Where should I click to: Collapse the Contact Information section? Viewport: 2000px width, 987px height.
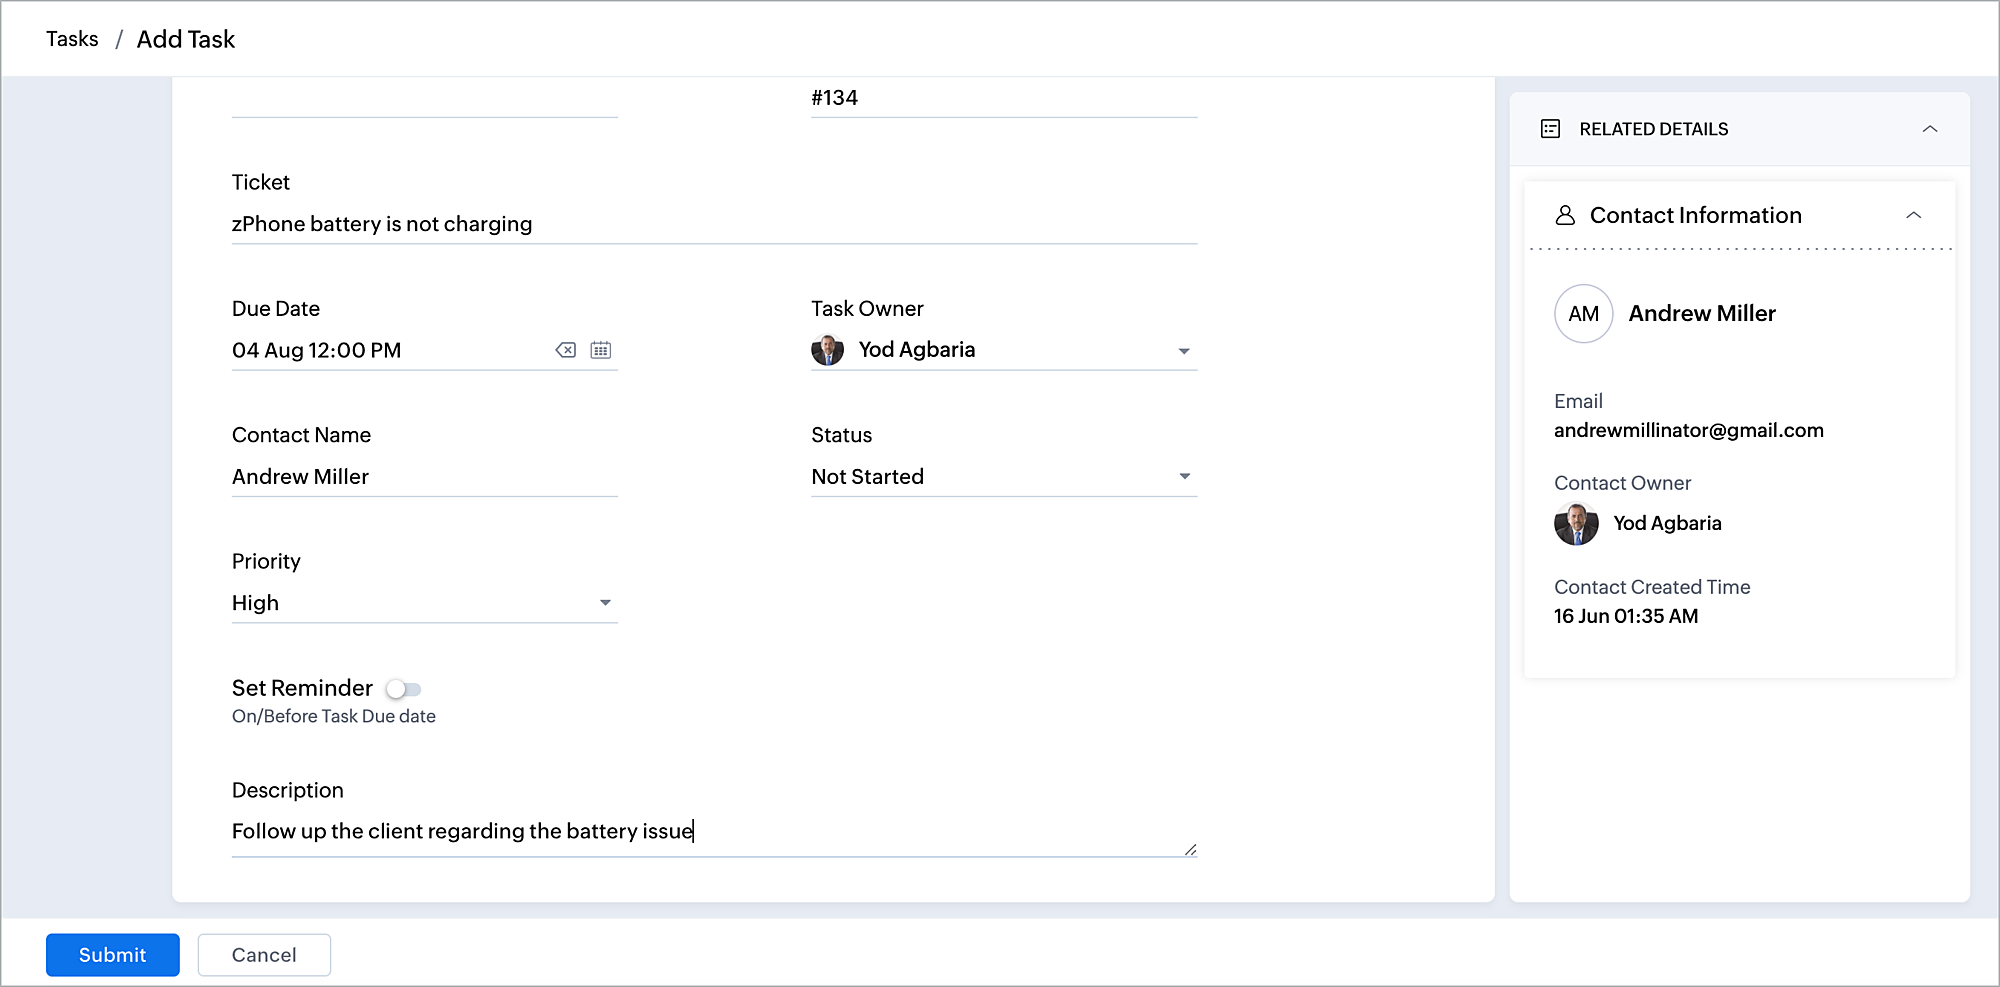click(x=1913, y=215)
